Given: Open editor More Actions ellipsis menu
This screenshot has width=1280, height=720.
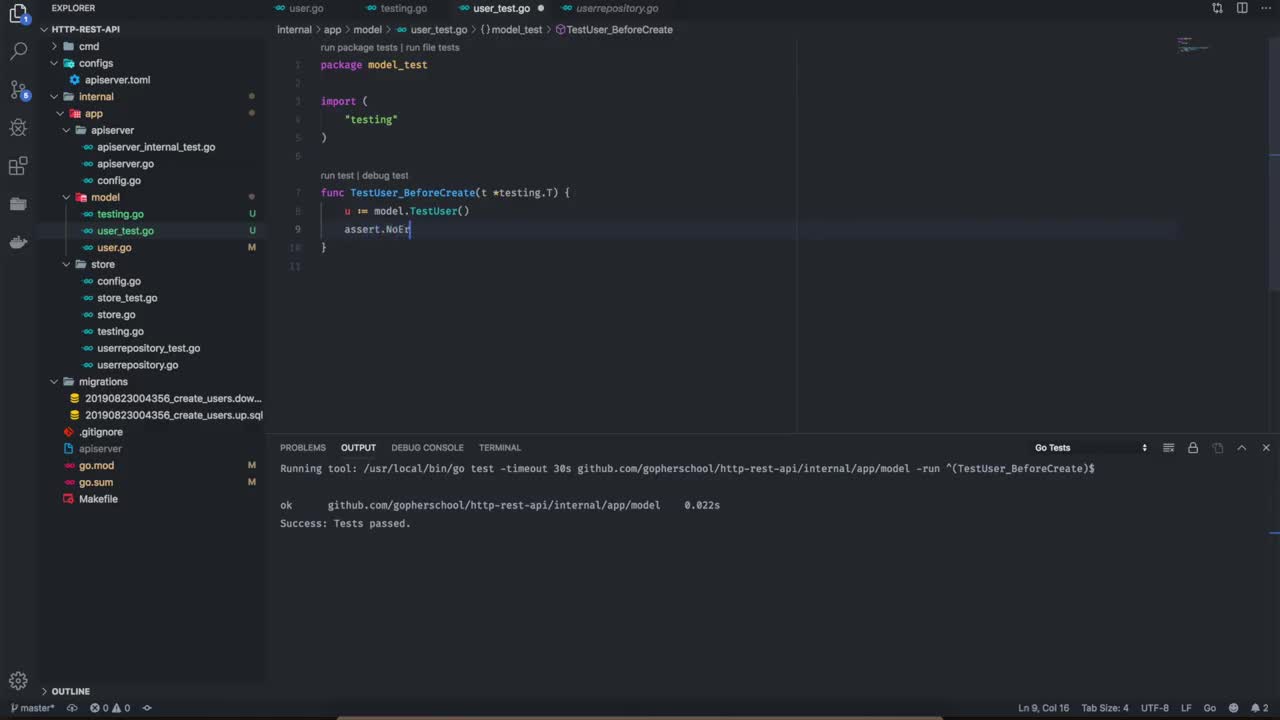Looking at the screenshot, I should click(1266, 8).
